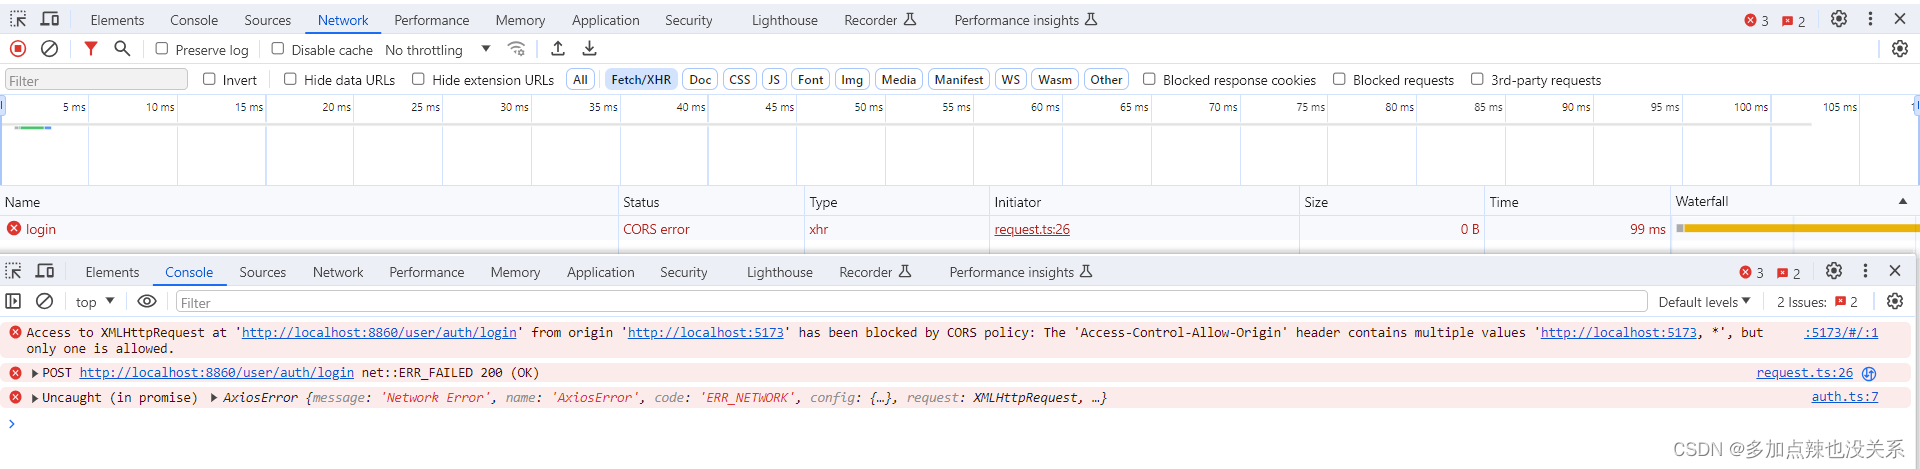The image size is (1920, 469).
Task: Open the :5173/#/:1 source link
Action: click(1841, 332)
